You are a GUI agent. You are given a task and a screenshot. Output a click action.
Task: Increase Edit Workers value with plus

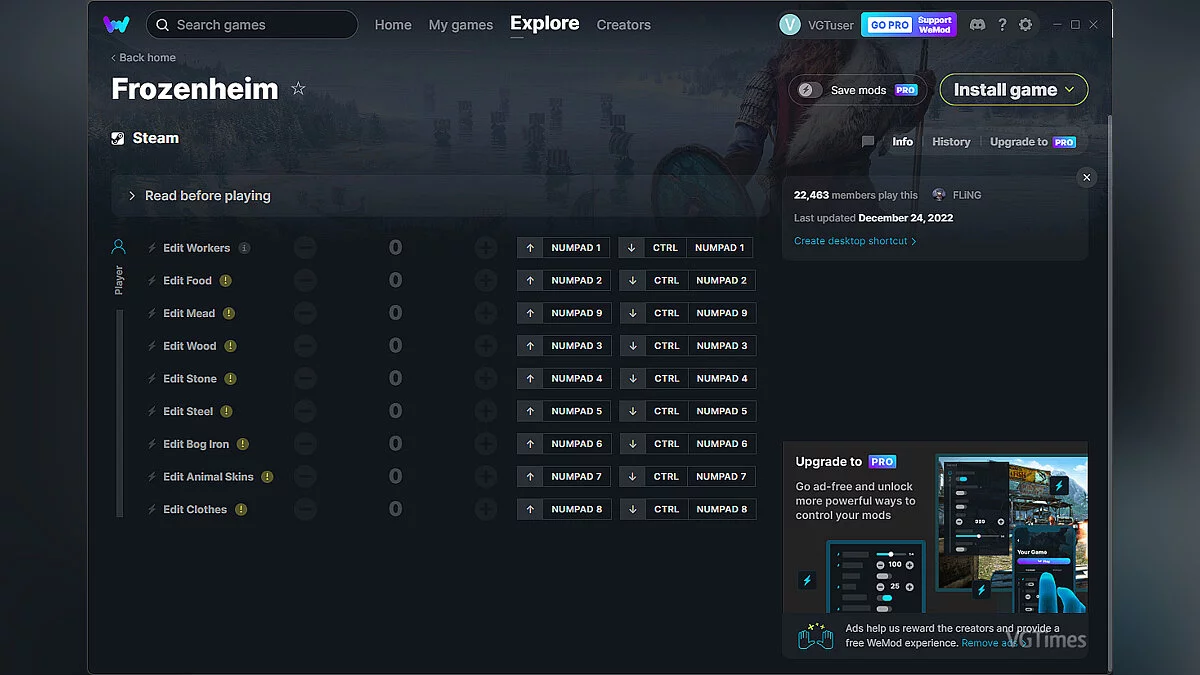click(486, 248)
